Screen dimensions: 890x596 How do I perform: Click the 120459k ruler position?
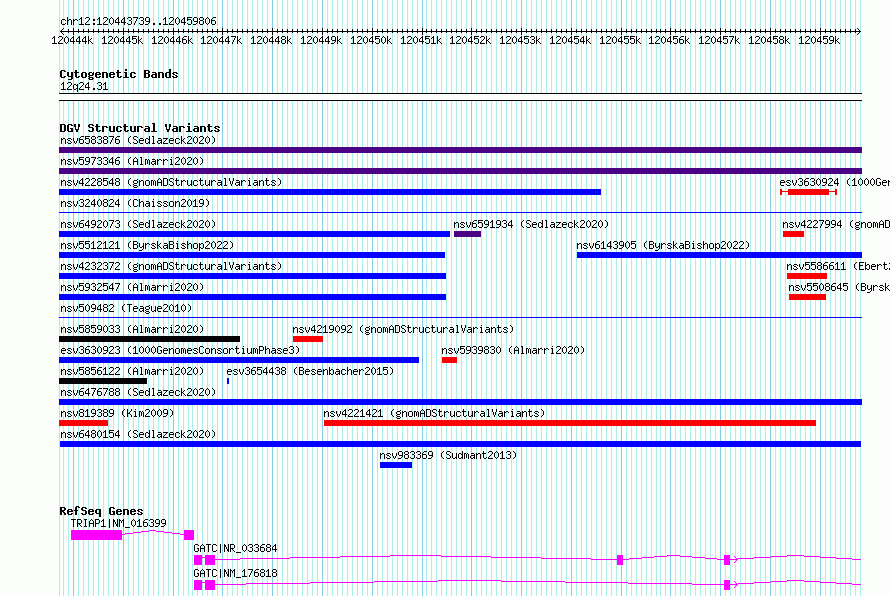[x=819, y=40]
